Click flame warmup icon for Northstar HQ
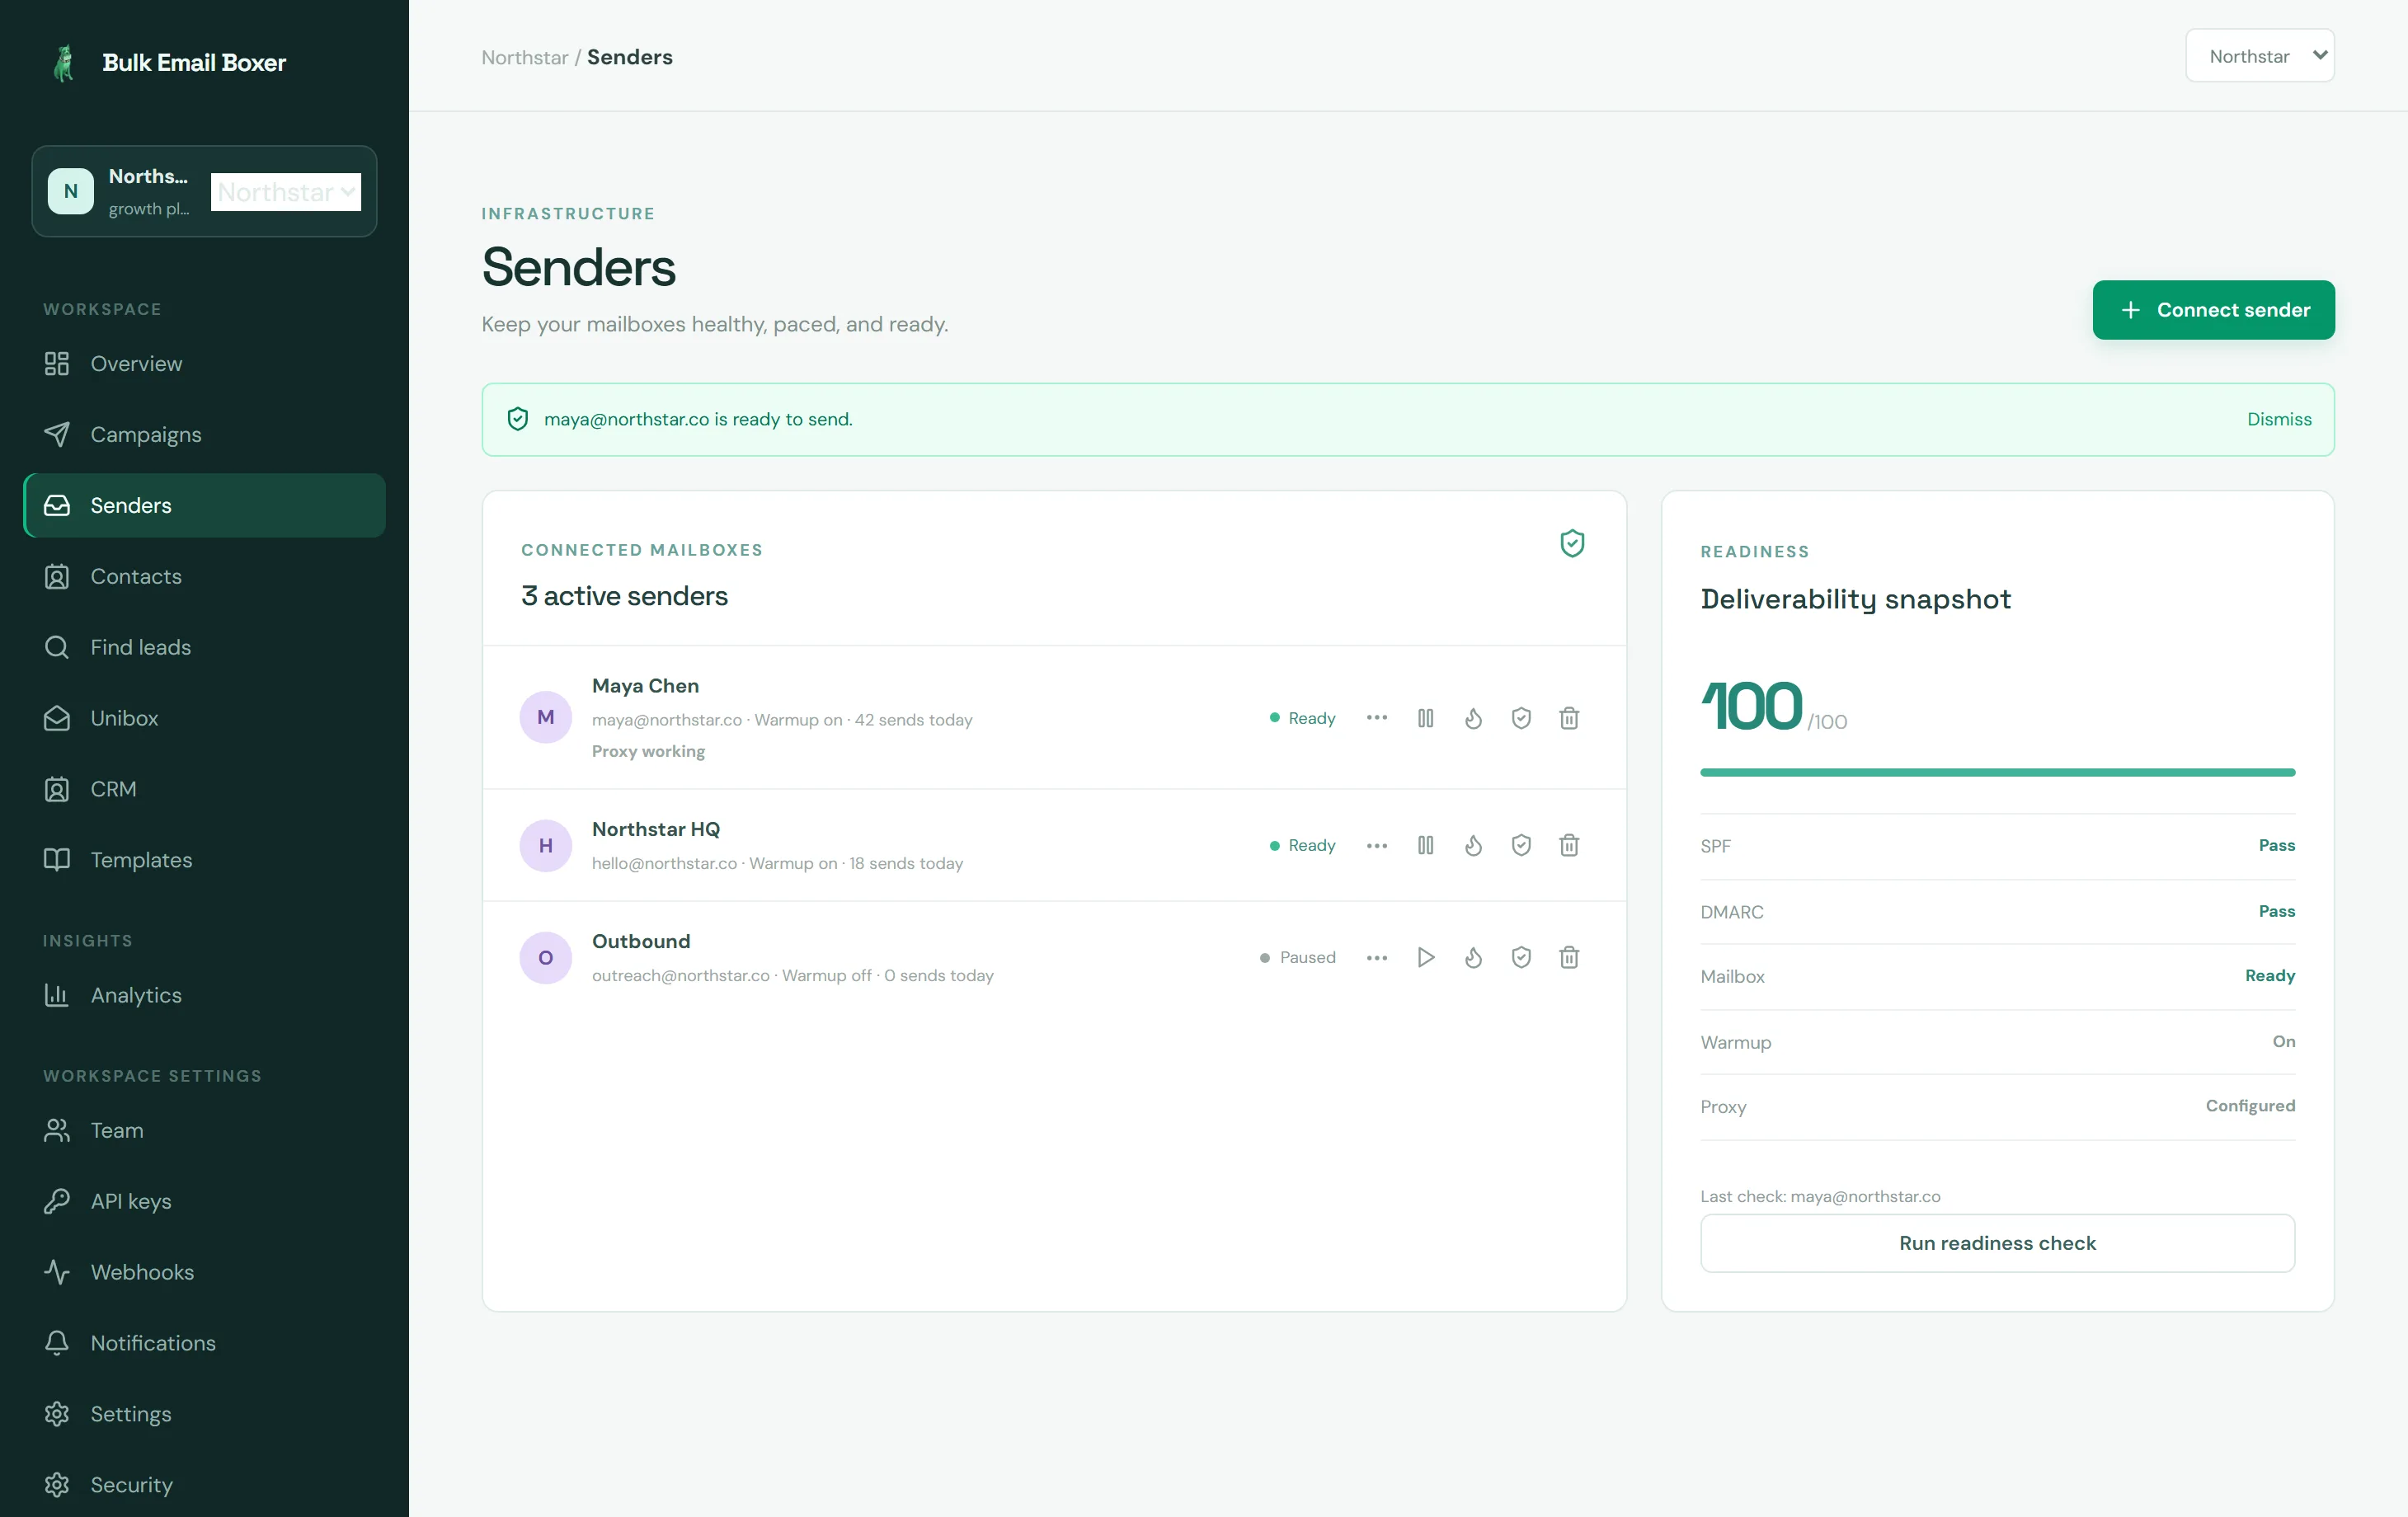The height and width of the screenshot is (1517, 2408). [x=1473, y=845]
